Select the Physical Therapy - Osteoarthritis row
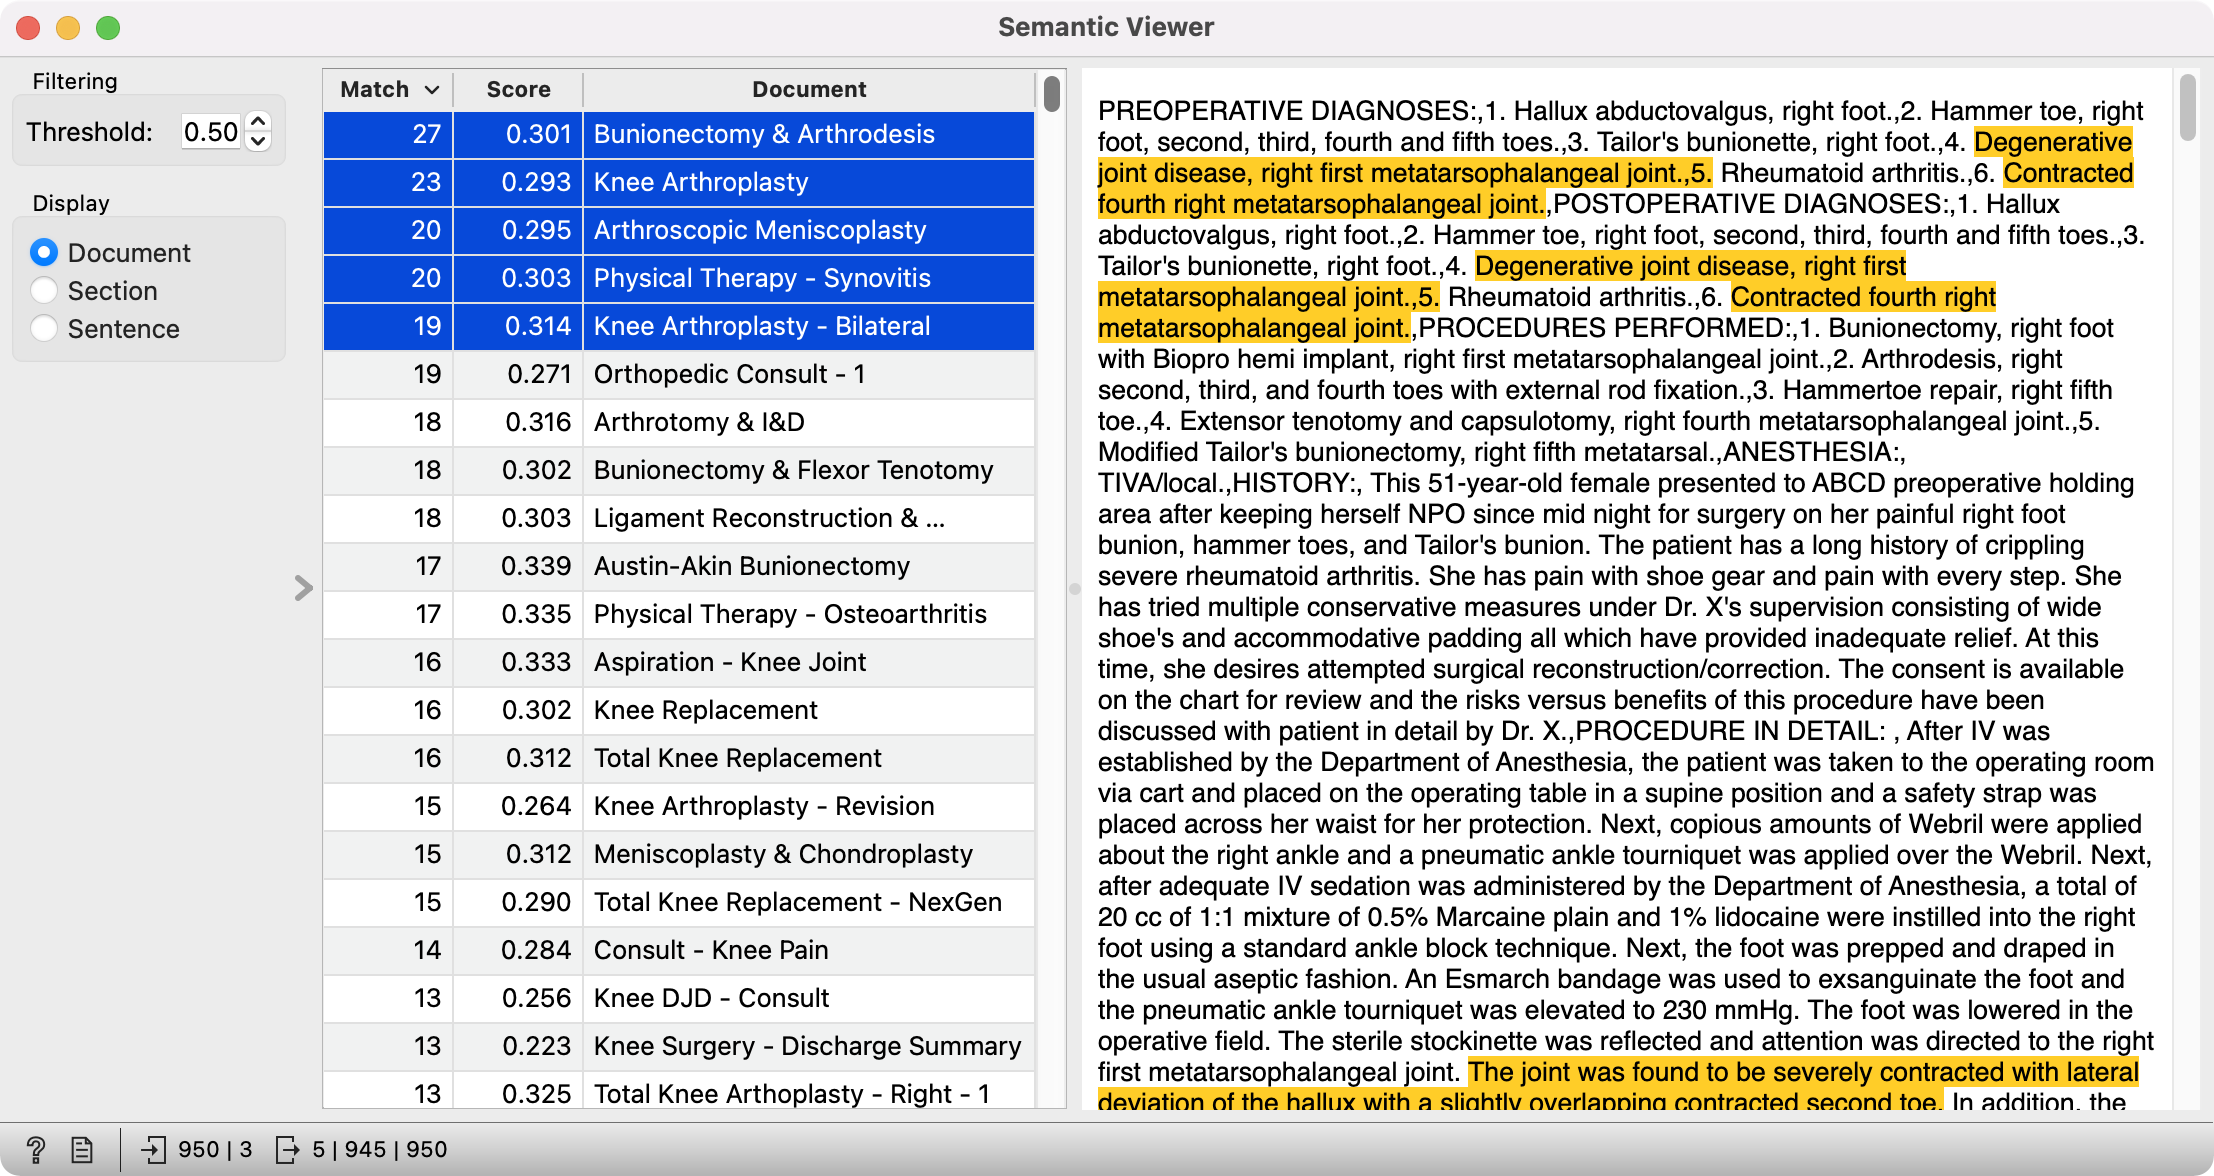 pos(679,614)
